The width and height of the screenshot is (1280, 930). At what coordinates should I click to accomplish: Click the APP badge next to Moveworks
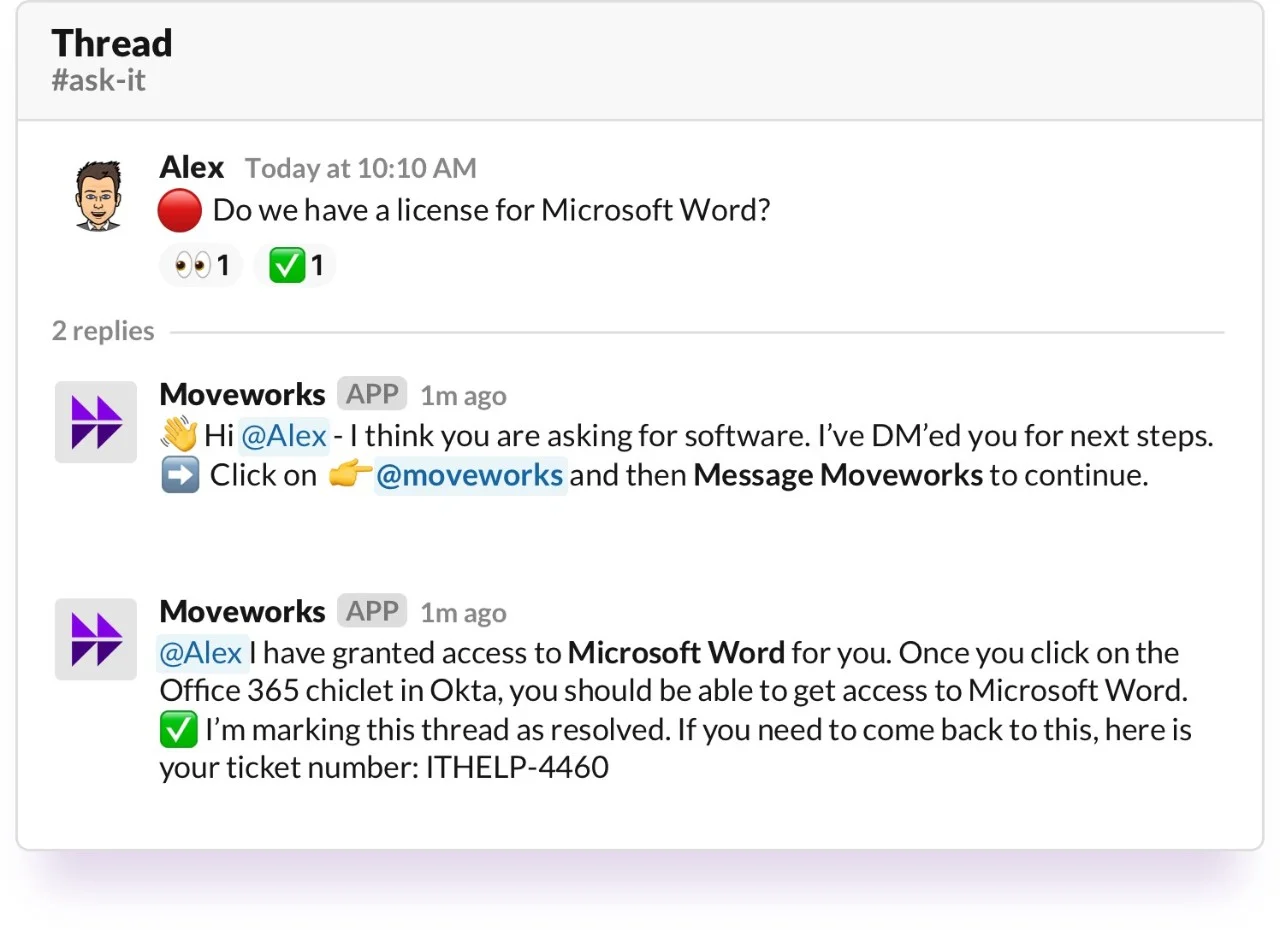pos(371,393)
